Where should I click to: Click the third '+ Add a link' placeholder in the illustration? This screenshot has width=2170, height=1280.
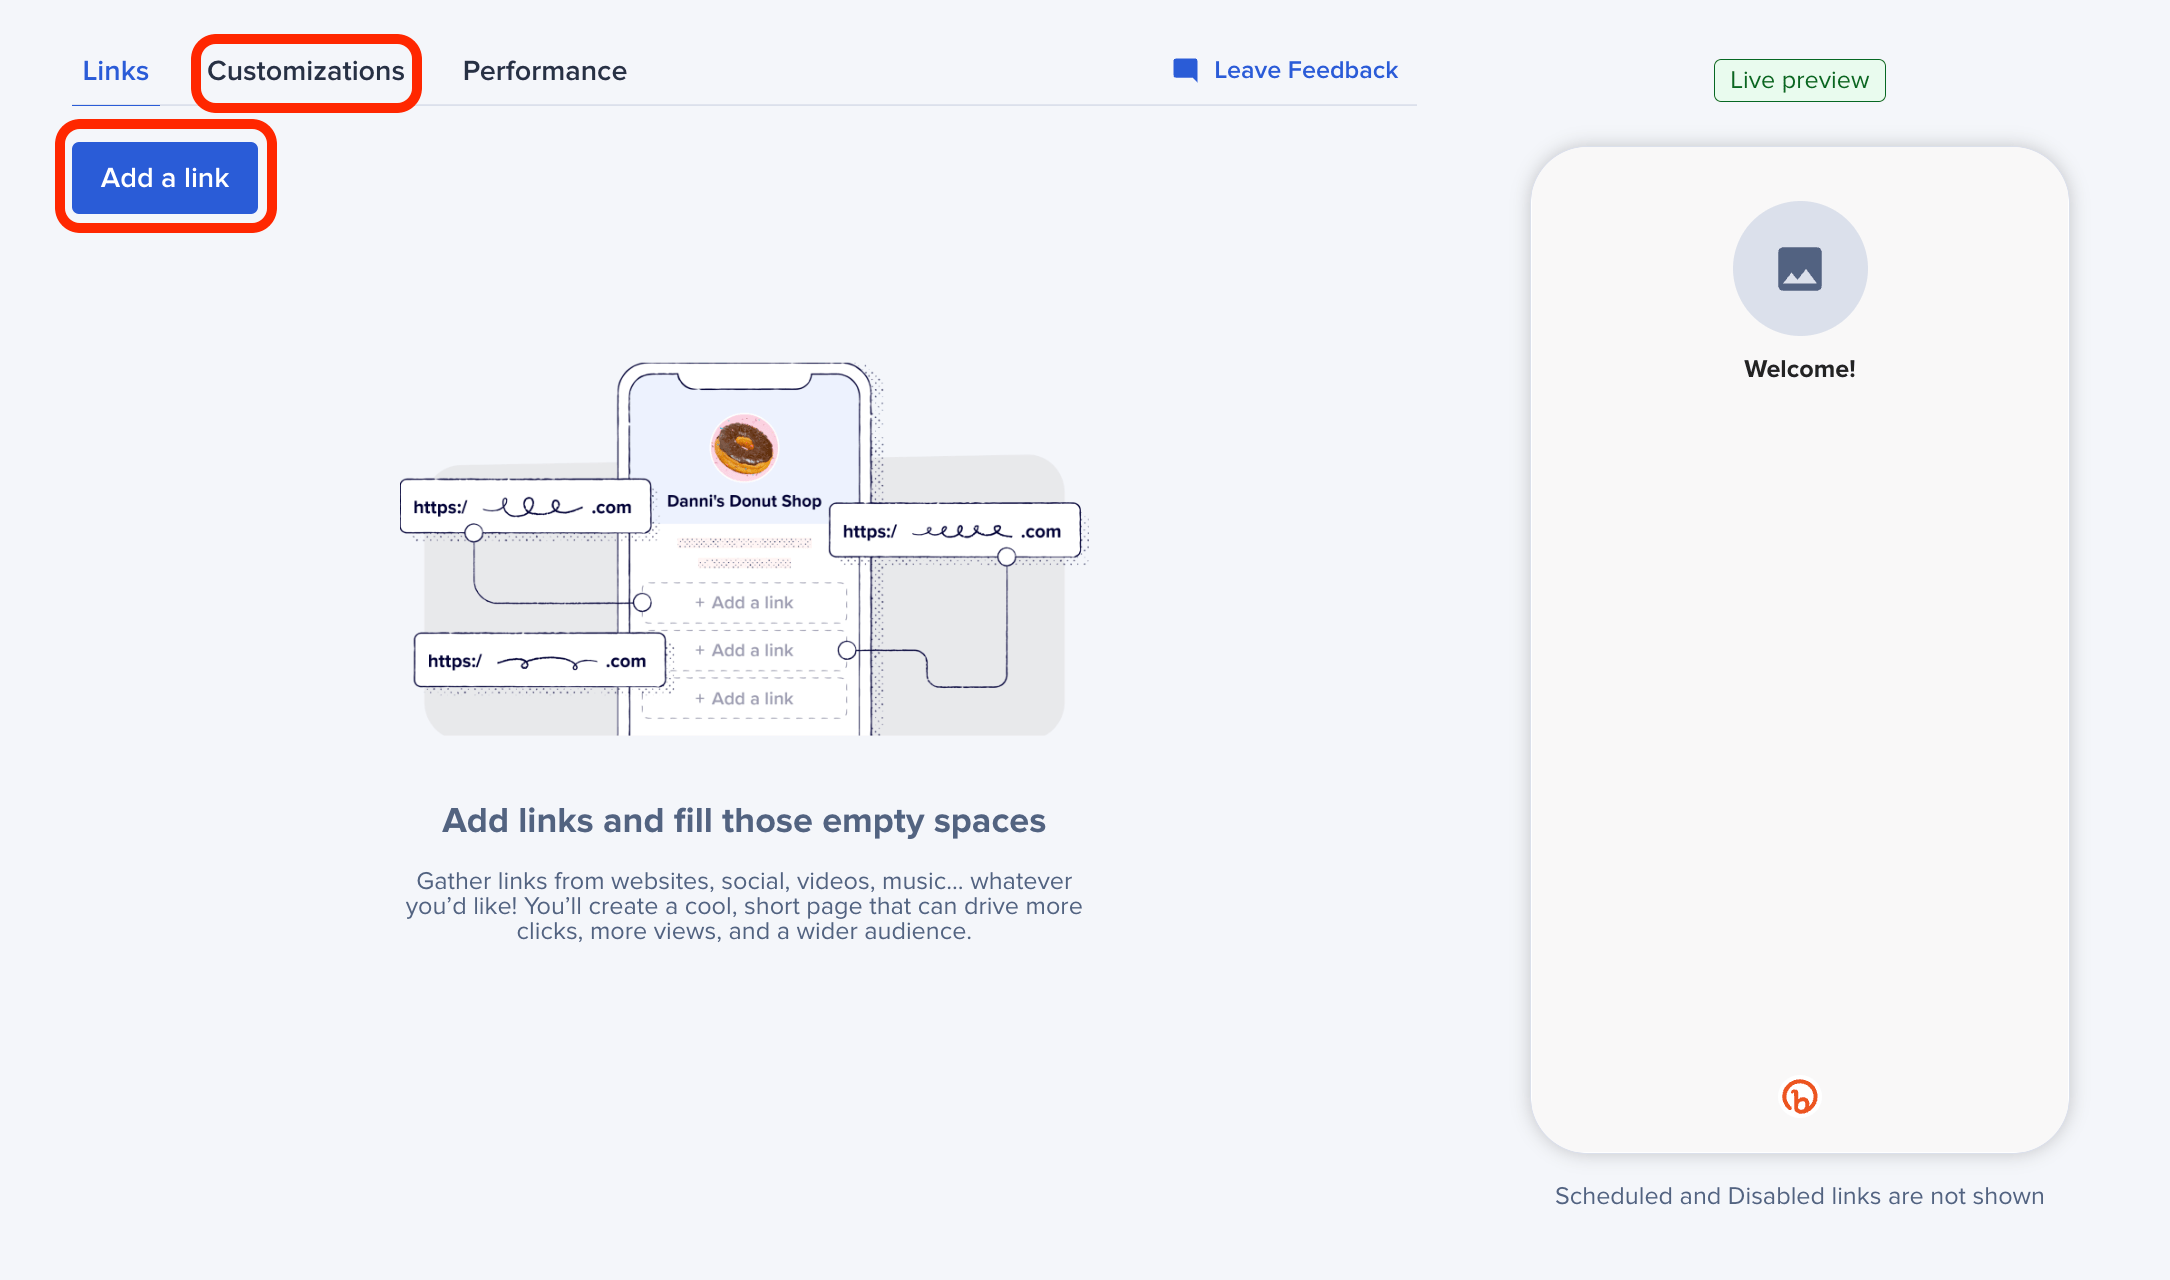click(x=743, y=698)
